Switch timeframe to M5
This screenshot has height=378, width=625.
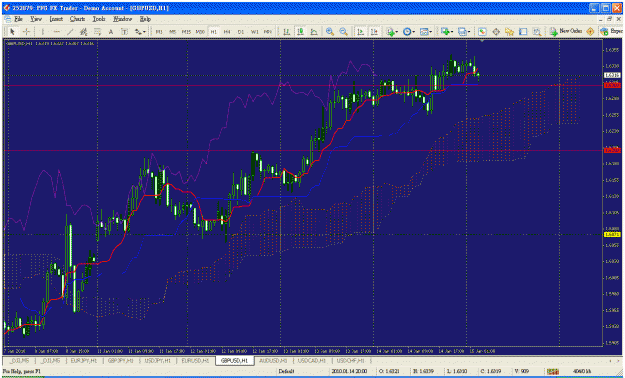point(172,32)
